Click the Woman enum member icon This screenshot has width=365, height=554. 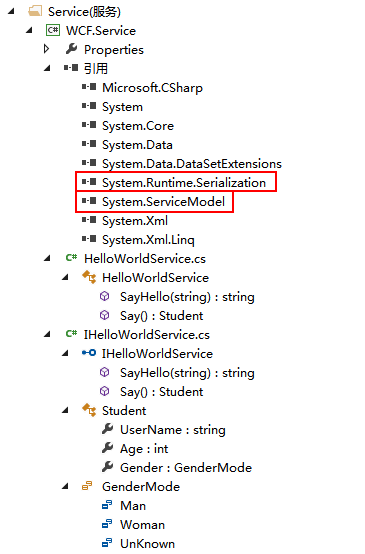(x=107, y=524)
